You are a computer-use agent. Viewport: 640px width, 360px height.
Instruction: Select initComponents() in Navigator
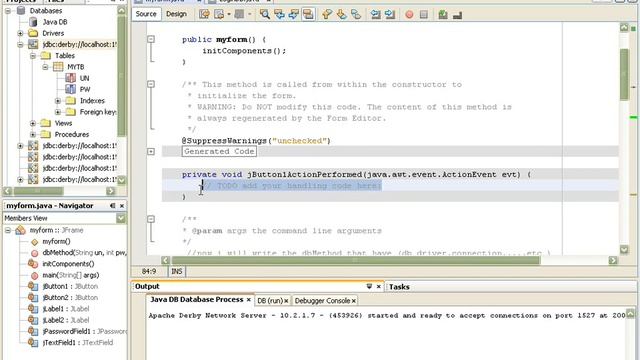[x=68, y=264]
